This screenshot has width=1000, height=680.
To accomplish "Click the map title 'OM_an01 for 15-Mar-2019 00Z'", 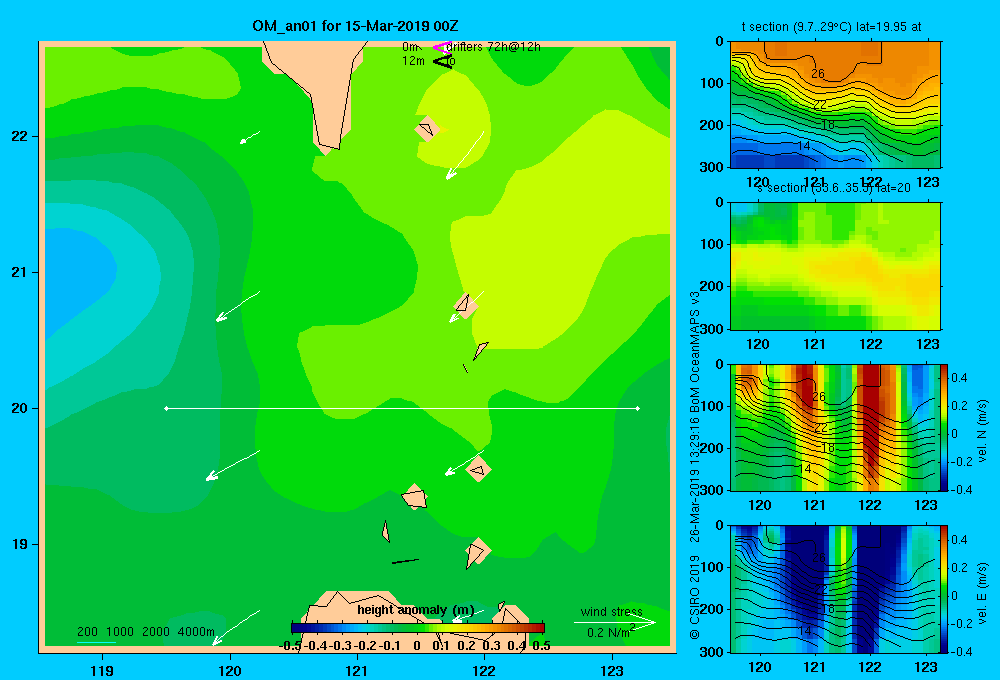I will click(355, 26).
